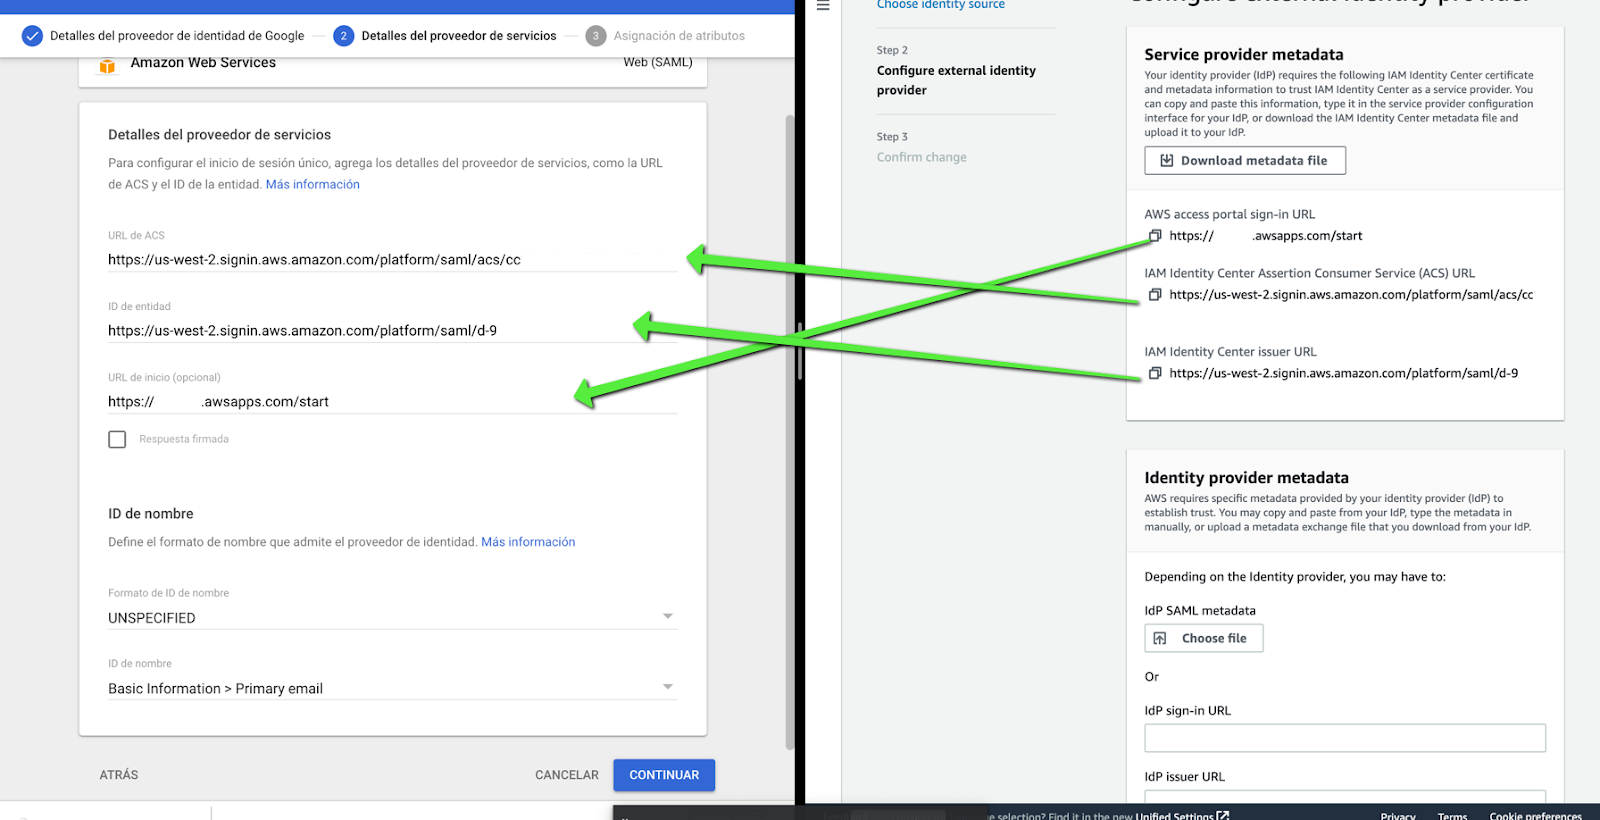Open Más información link for service provider details
1600x820 pixels.
point(313,184)
